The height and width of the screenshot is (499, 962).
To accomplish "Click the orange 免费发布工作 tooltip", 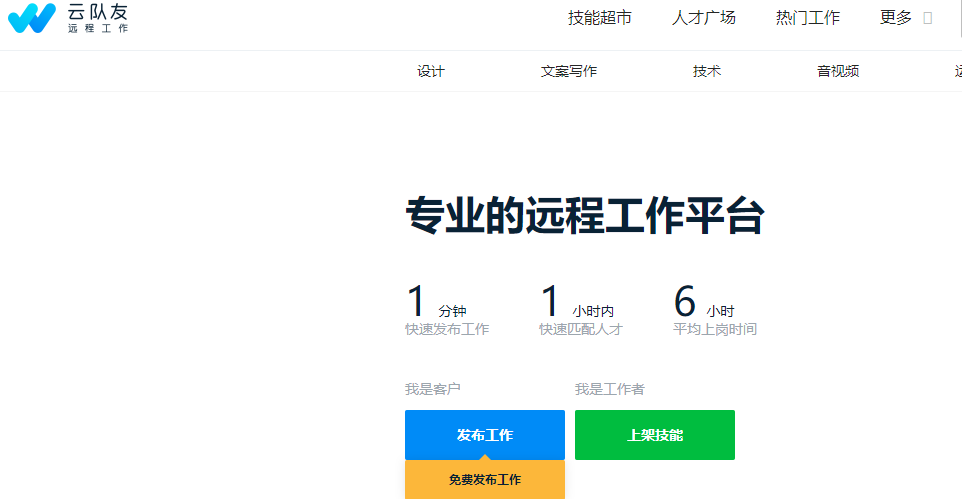I will 485,480.
